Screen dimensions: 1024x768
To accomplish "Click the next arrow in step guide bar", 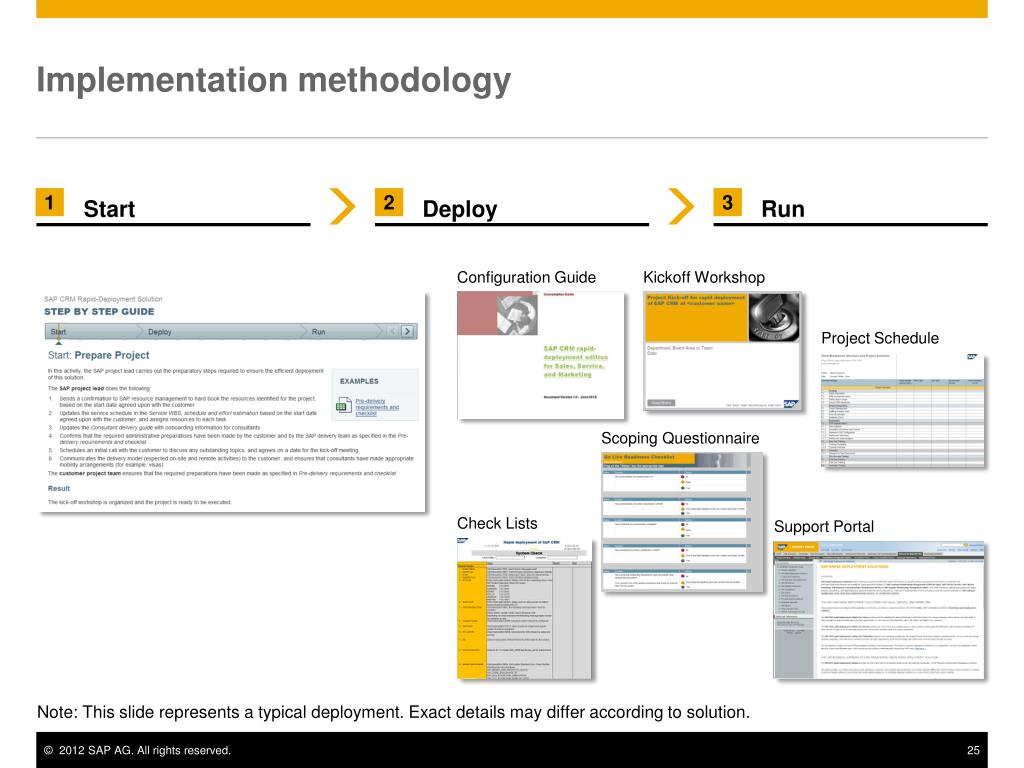I will point(407,331).
